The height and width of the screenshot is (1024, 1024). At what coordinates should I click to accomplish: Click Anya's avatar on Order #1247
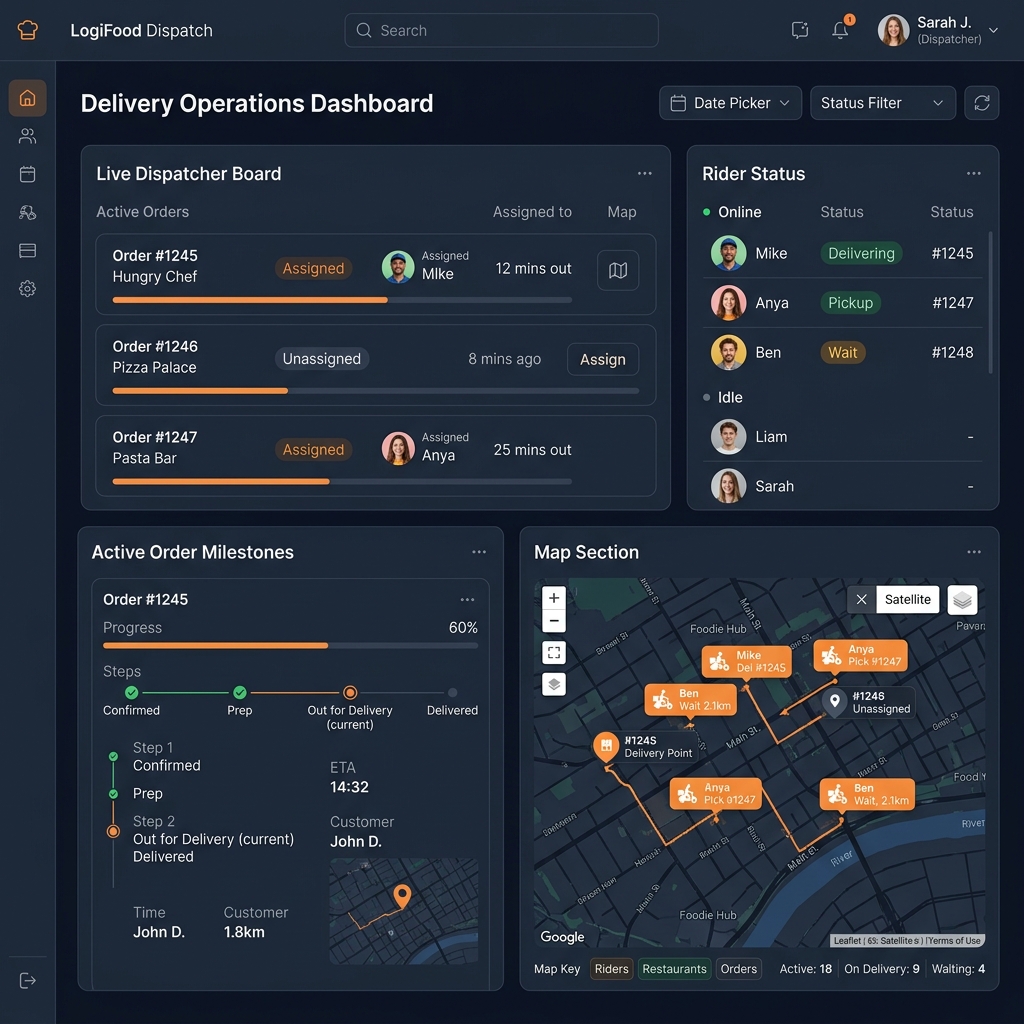pos(398,449)
